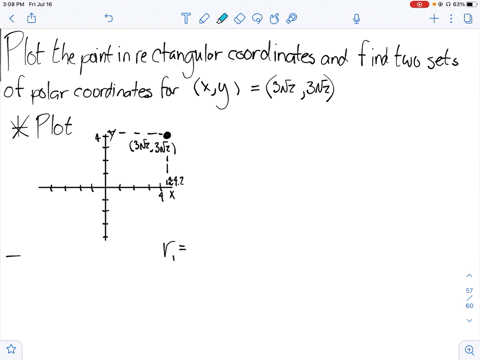This screenshot has width=480, height=360.
Task: Tap the favorite star icon
Action: pos(11,349)
